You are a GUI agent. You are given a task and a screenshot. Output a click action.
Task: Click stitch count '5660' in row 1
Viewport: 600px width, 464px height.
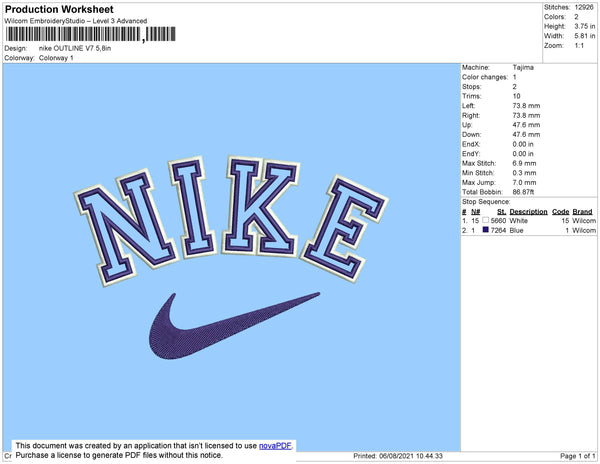coord(498,221)
